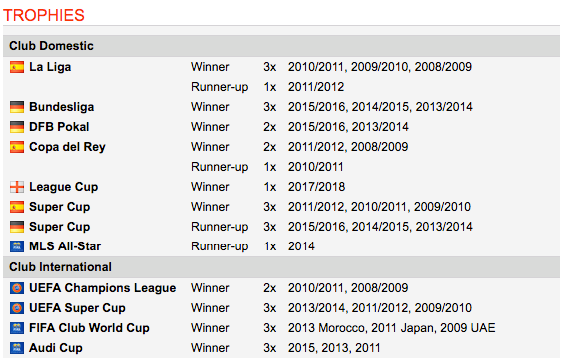Select the League Cup entry
The image size is (569, 360).
(64, 187)
